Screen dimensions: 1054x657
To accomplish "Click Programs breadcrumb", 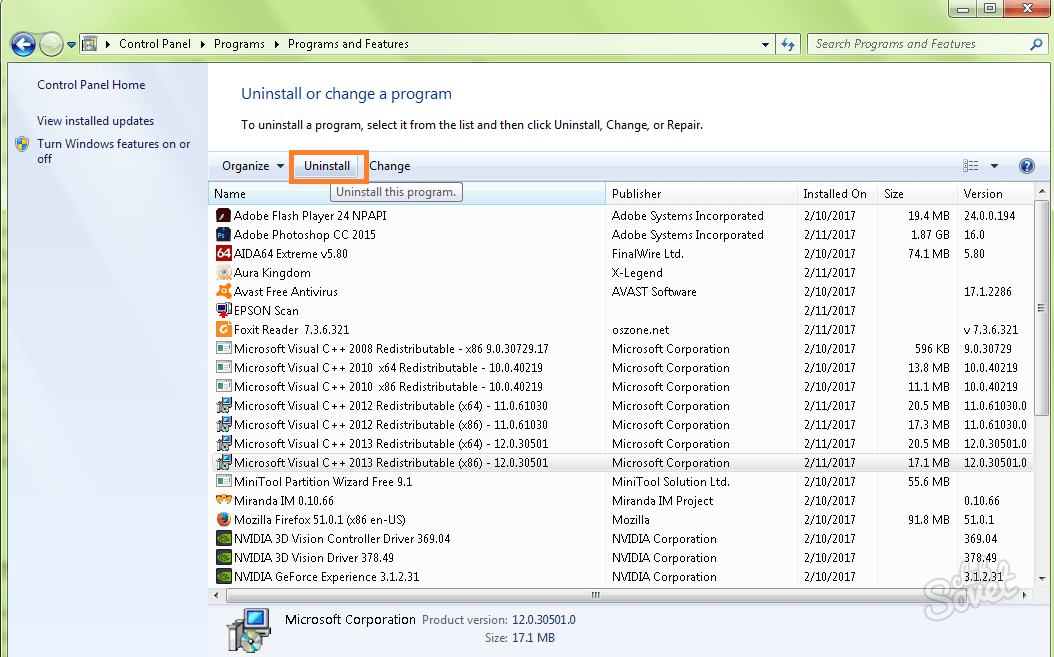I will coord(239,44).
